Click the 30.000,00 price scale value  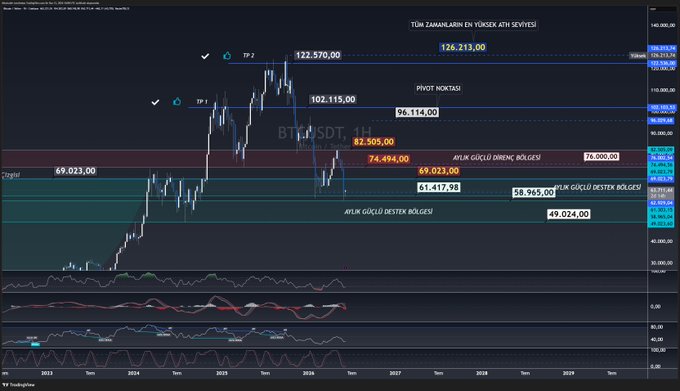662,263
